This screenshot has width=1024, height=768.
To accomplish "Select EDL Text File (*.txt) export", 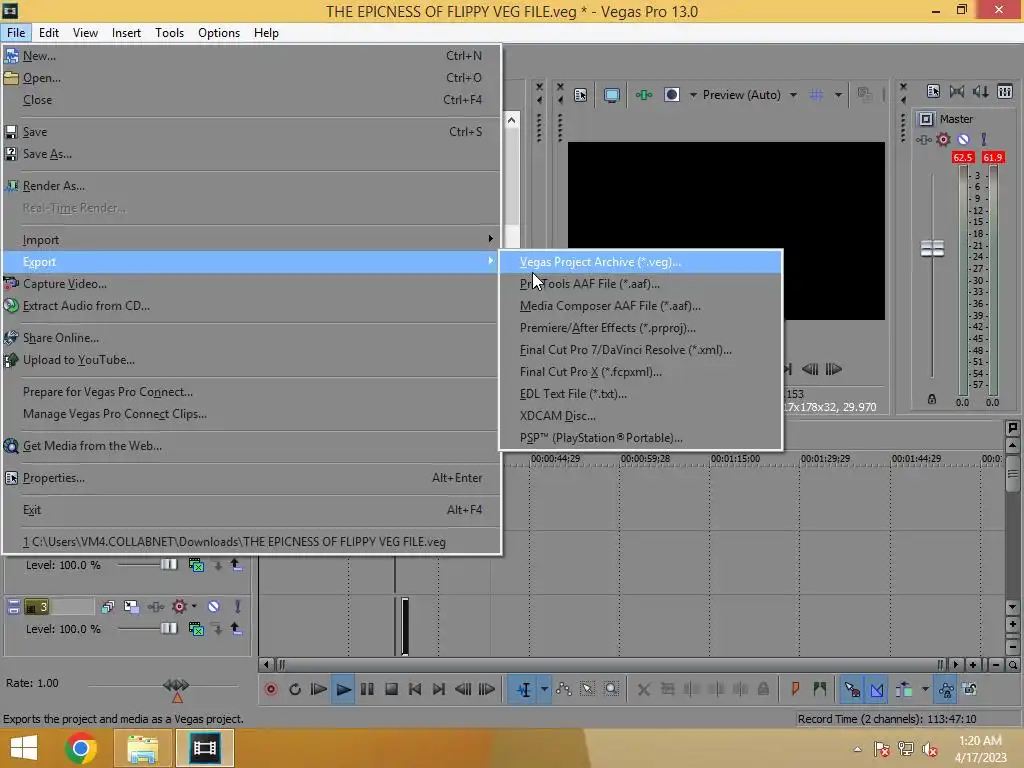I will (x=641, y=394).
